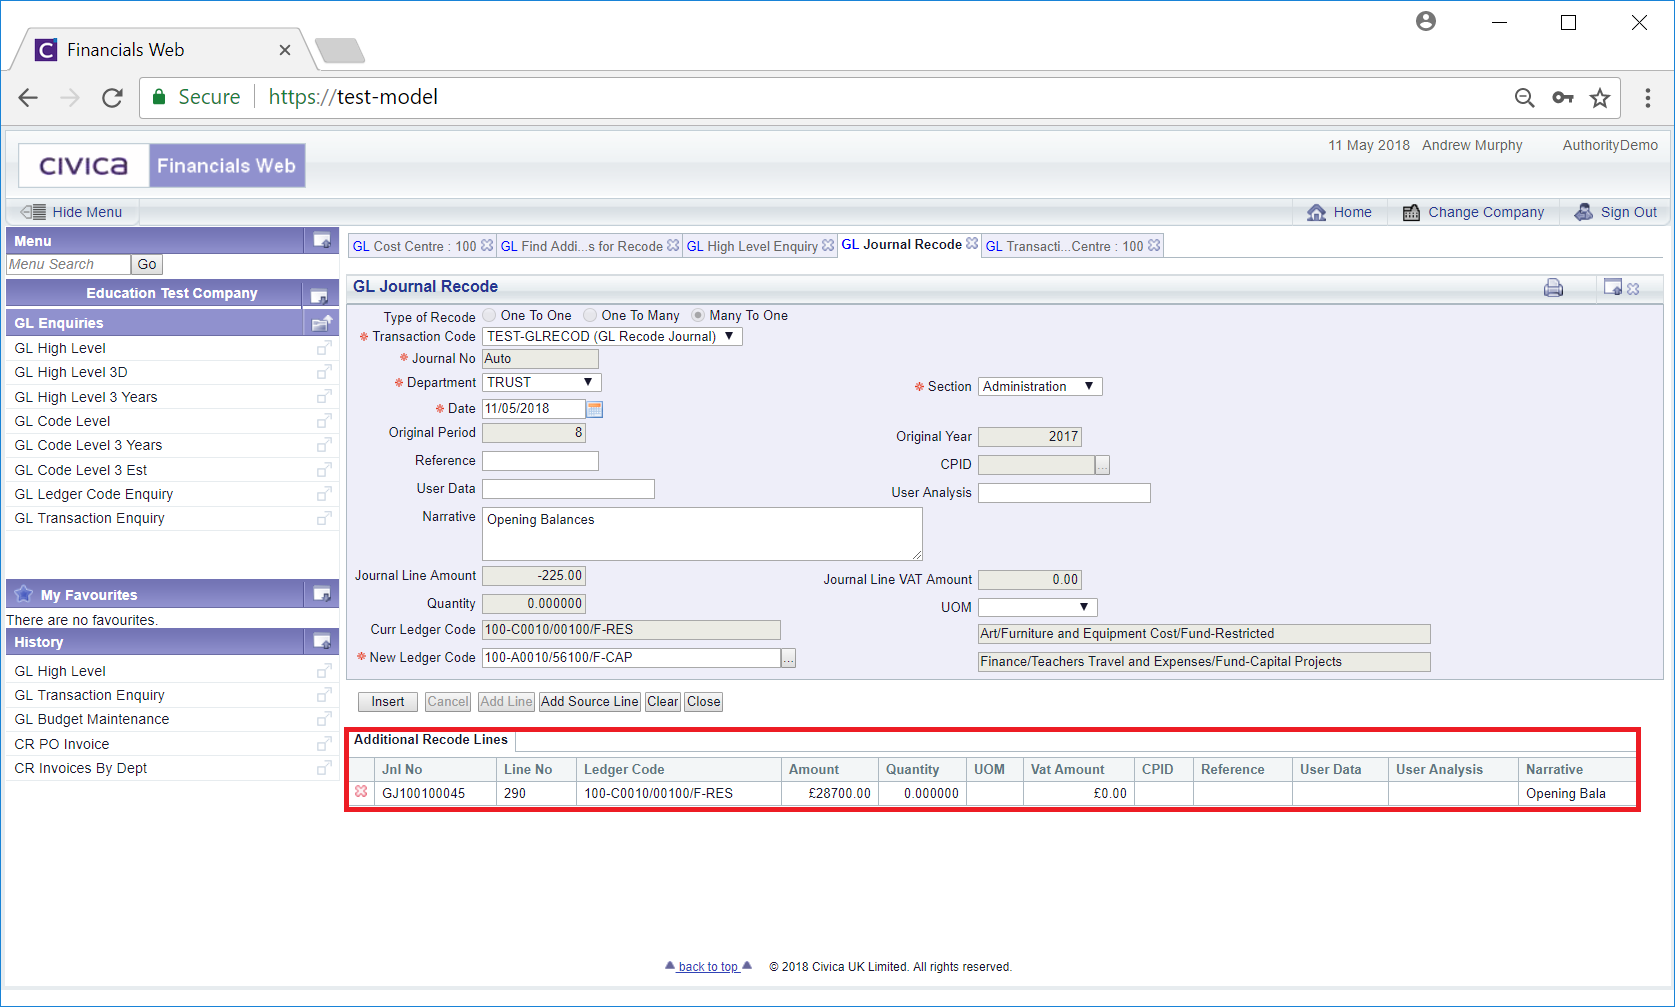Click the User Analysis input field
1675x1007 pixels.
(1064, 493)
